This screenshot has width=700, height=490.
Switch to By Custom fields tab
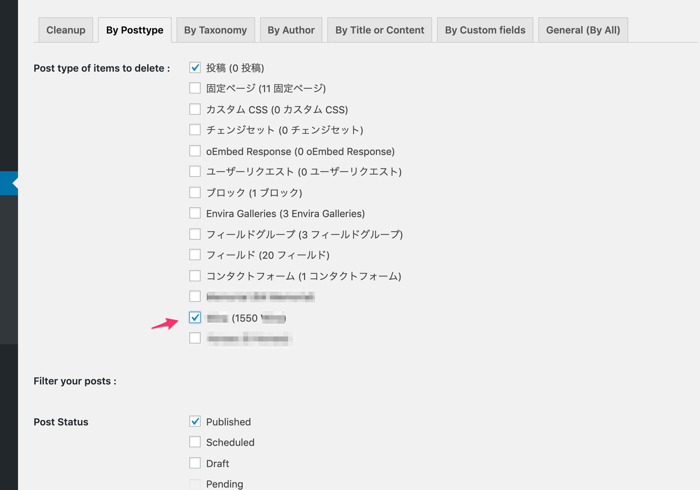485,30
